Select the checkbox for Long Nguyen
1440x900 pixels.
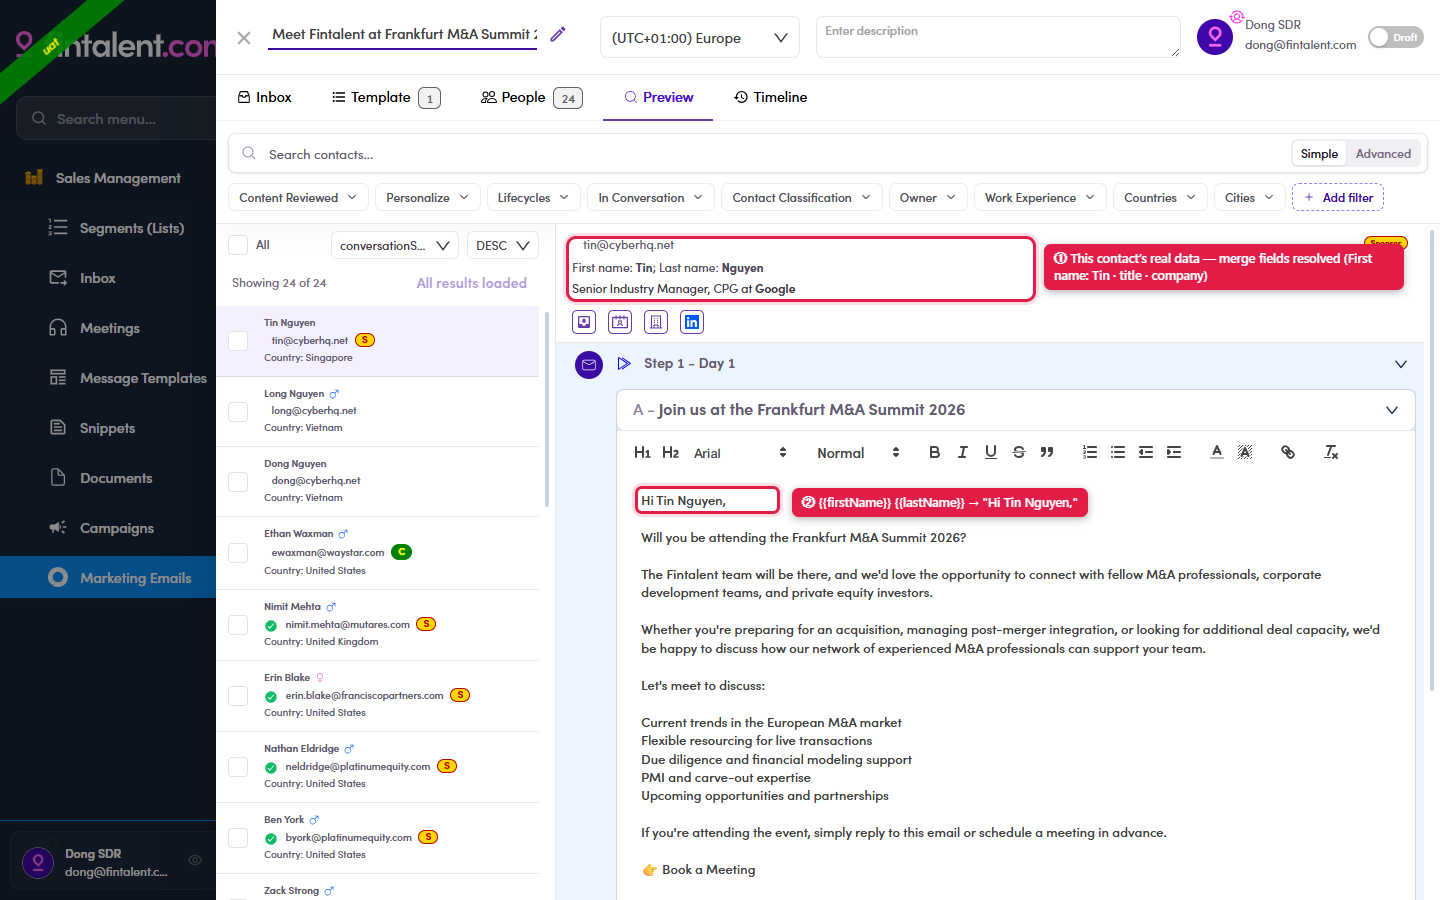coord(238,411)
